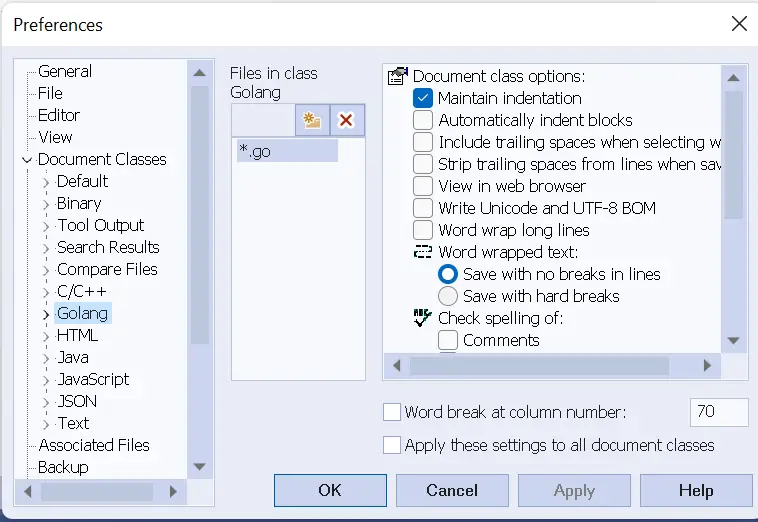Select the Java tree item
The height and width of the screenshot is (522, 758).
tap(73, 358)
